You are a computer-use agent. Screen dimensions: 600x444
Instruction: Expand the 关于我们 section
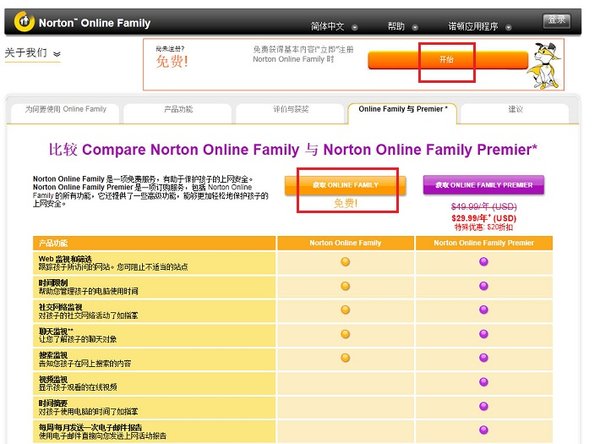pyautogui.click(x=33, y=53)
